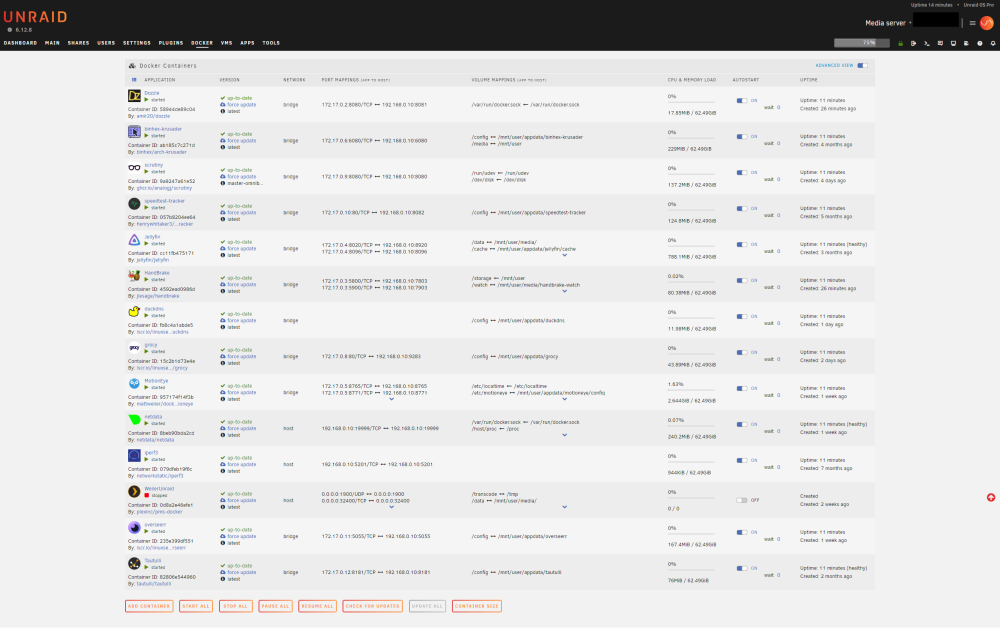This screenshot has width=1000, height=628.
Task: Open the amir20/dozzle repository link
Action: coord(153,116)
